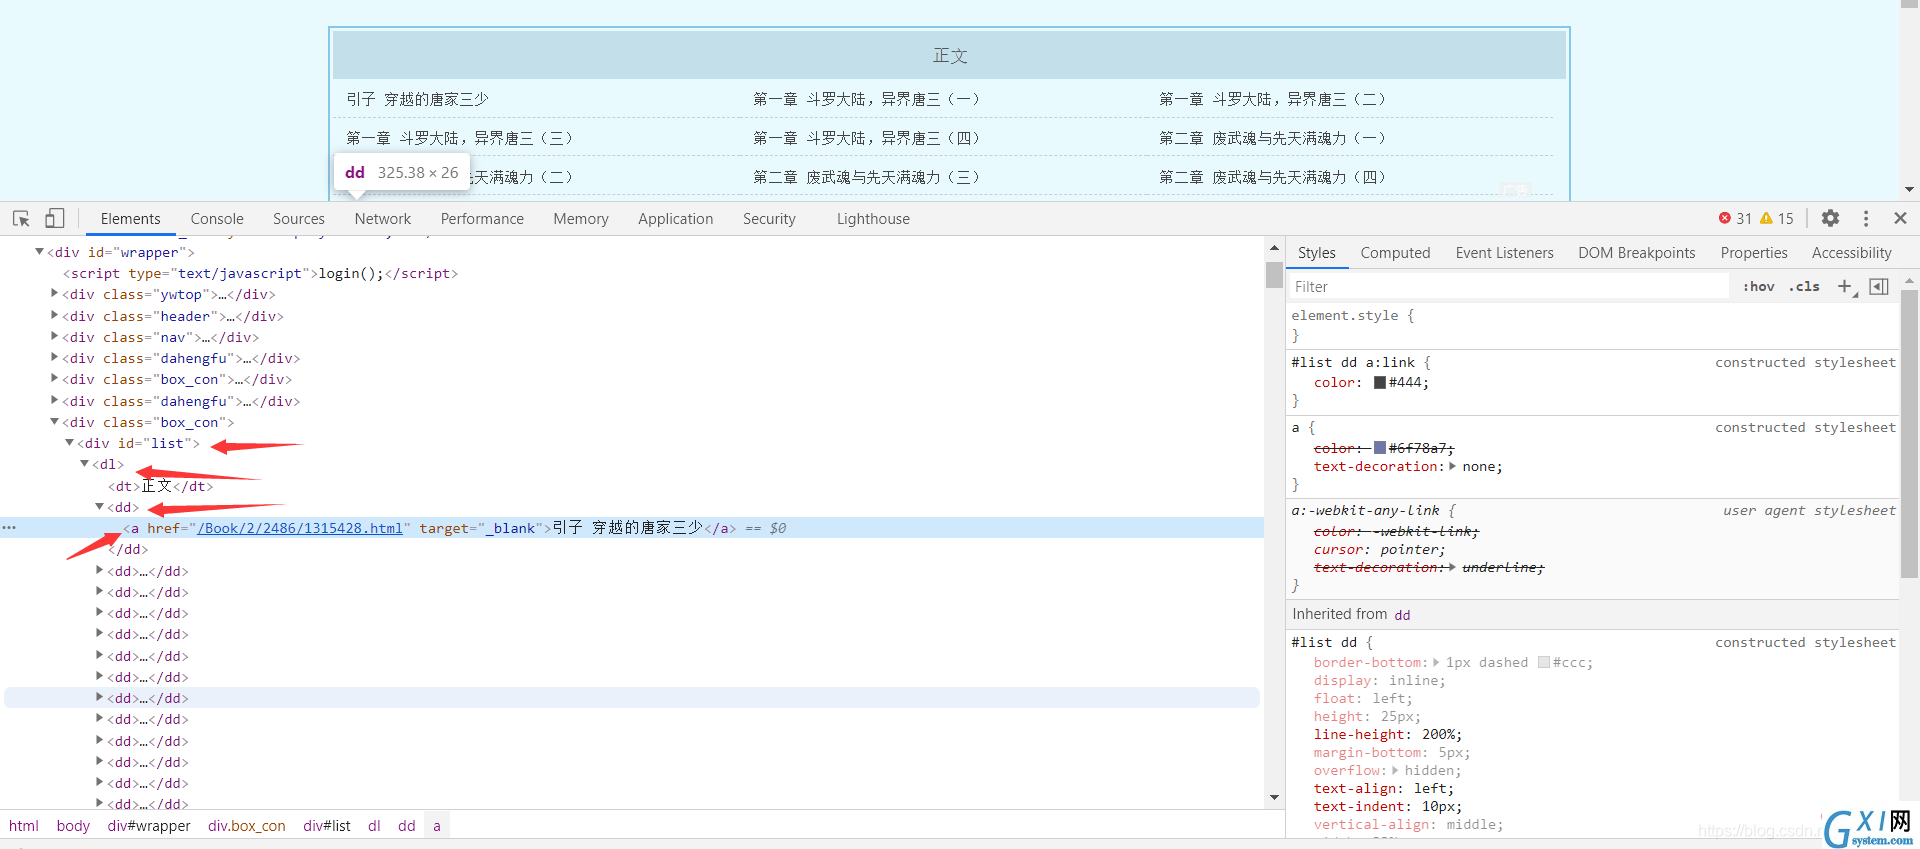The image size is (1920, 849).
Task: Toggle the .cls class editor
Action: pyautogui.click(x=1805, y=287)
